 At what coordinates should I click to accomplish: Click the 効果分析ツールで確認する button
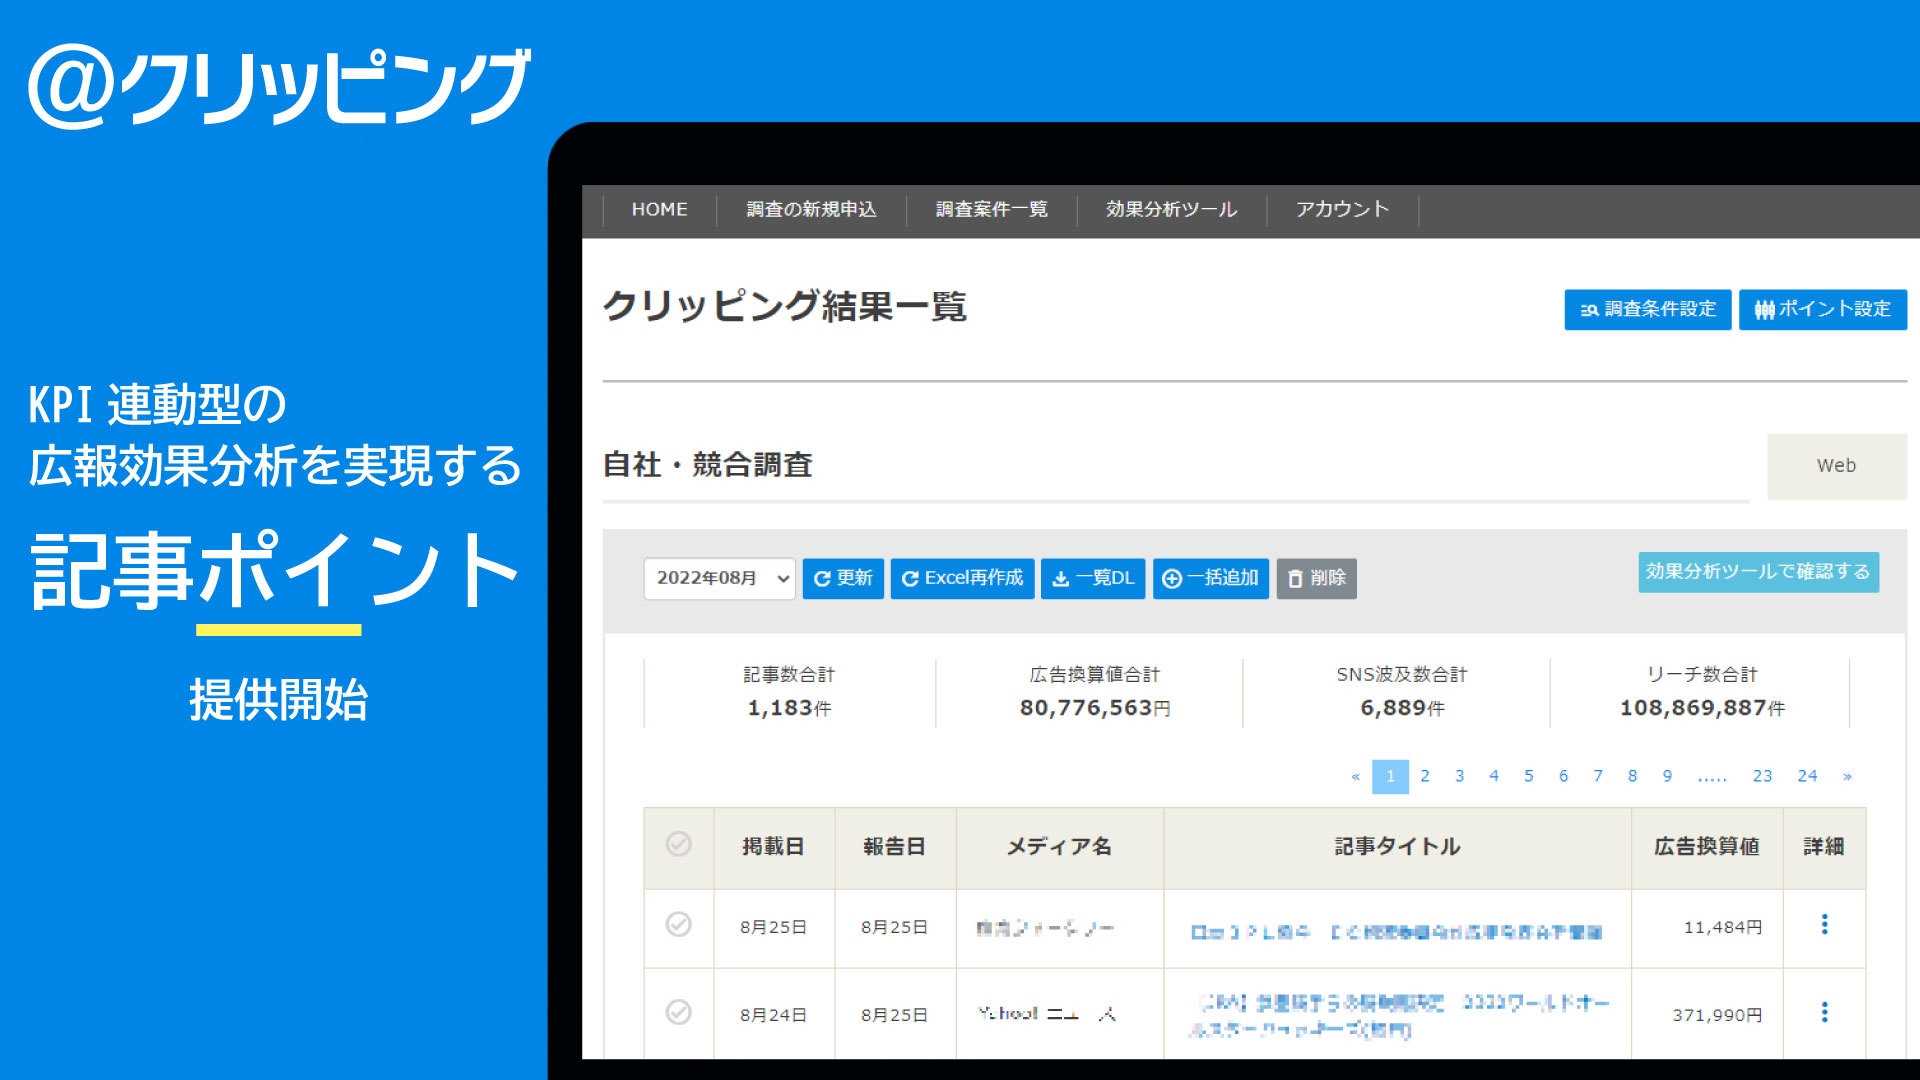pos(1757,574)
